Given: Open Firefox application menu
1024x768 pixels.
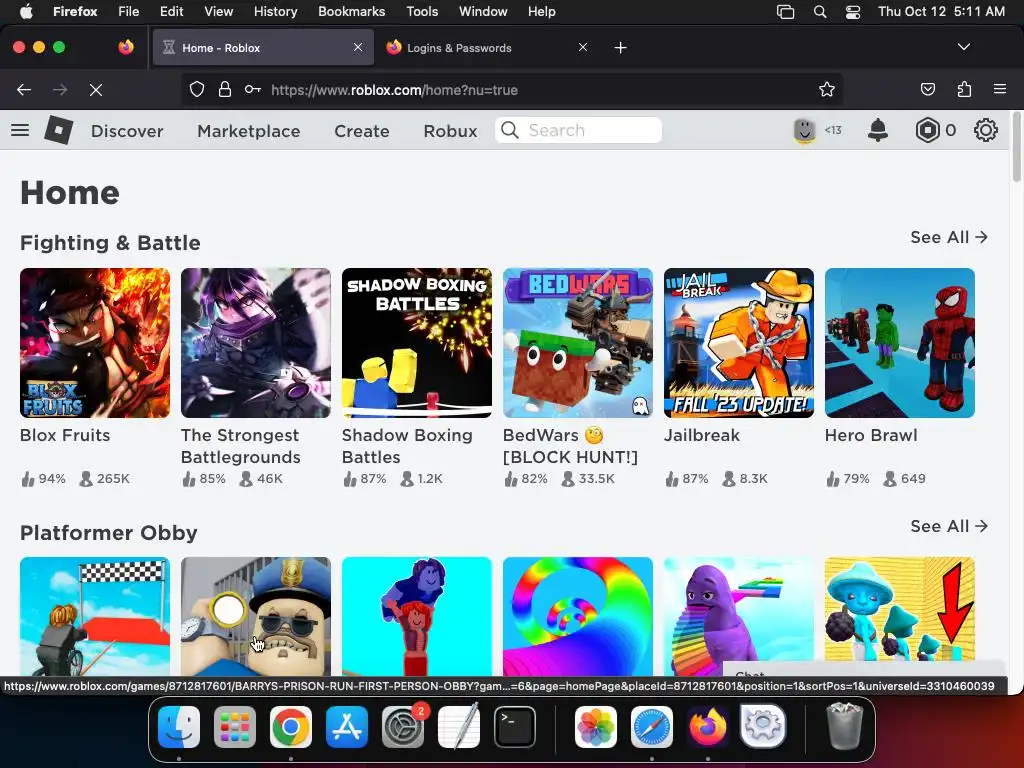Looking at the screenshot, I should coord(1000,89).
